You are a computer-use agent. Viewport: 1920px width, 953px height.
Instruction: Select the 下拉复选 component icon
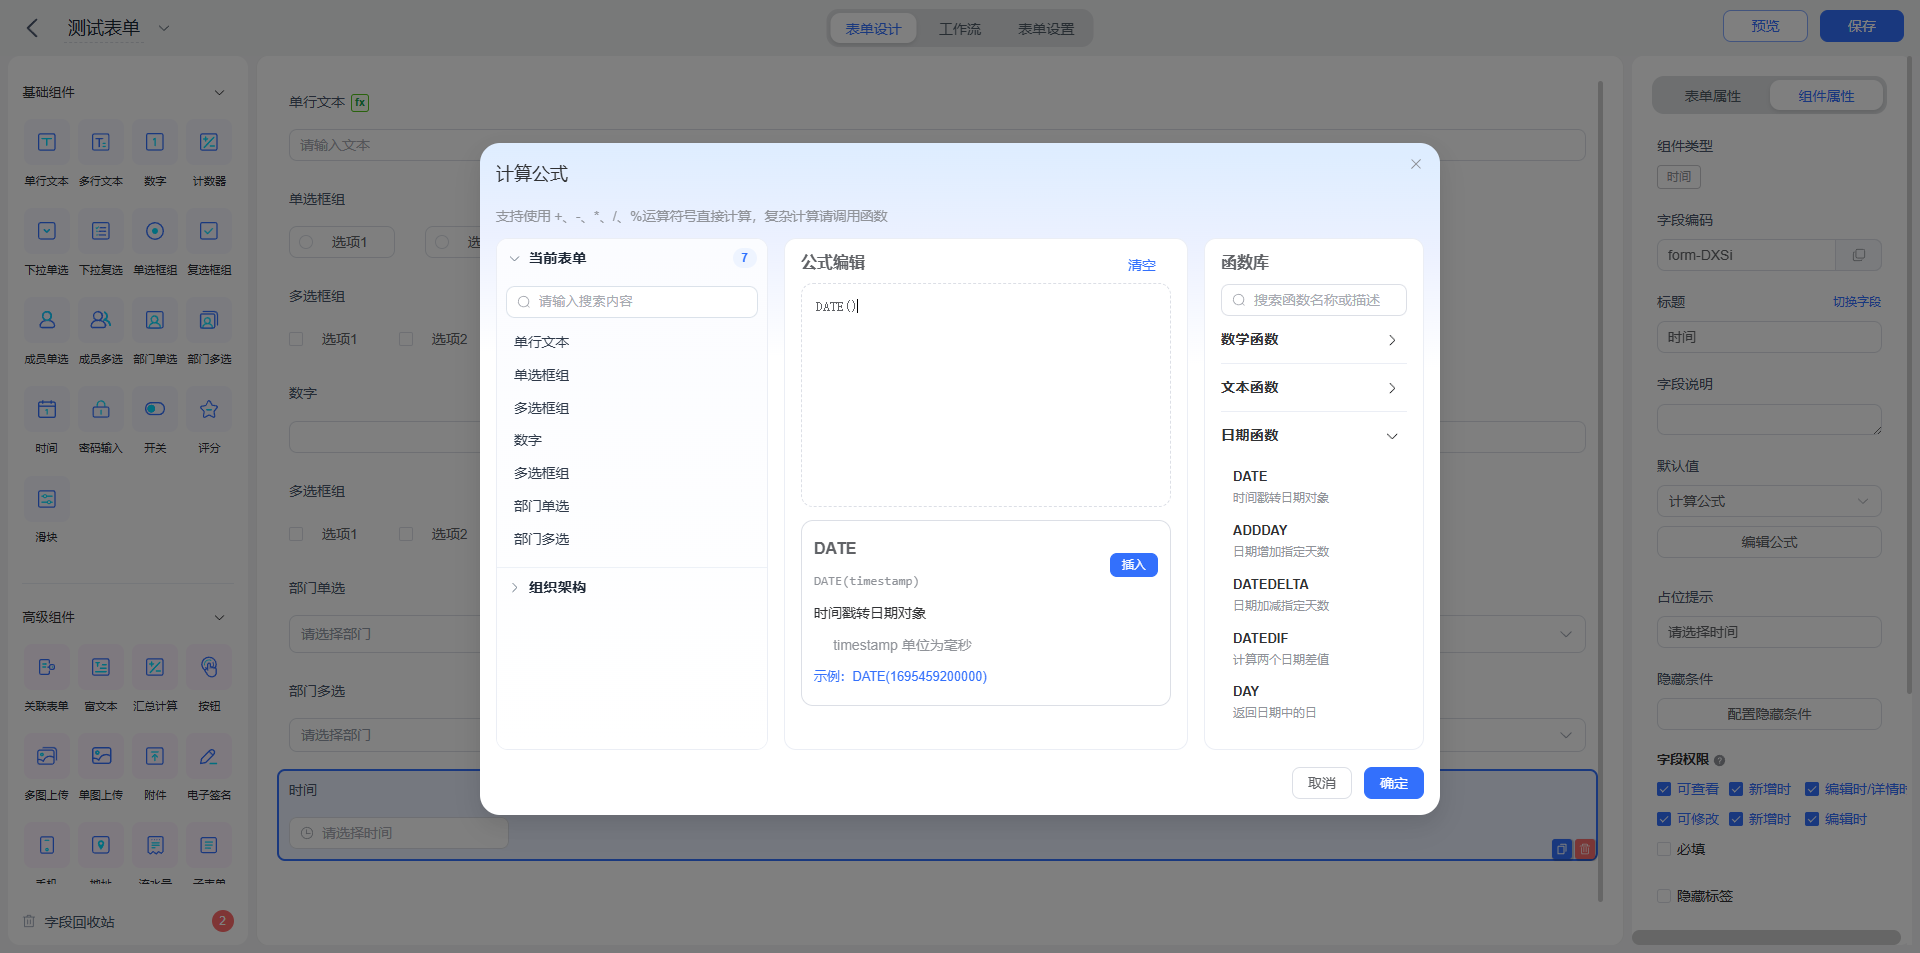point(101,231)
